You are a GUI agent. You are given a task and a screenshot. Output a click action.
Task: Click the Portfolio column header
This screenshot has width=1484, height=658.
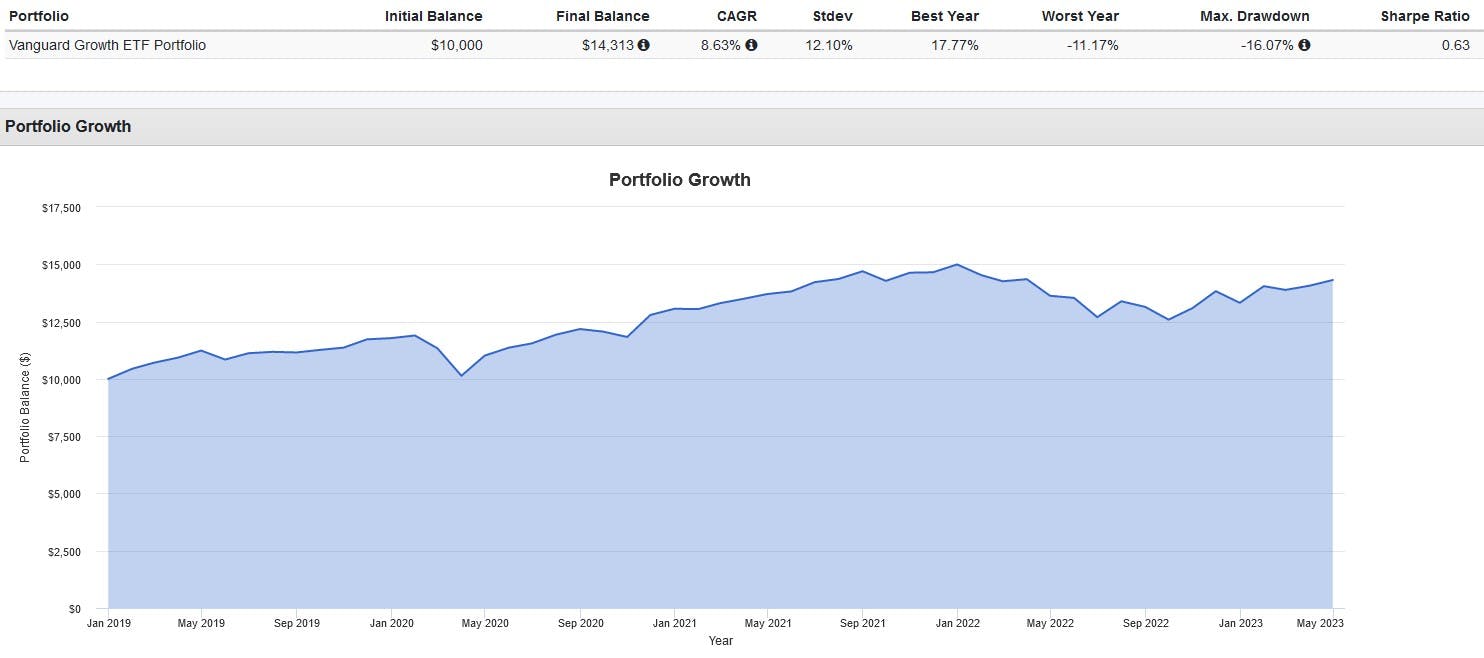coord(39,16)
